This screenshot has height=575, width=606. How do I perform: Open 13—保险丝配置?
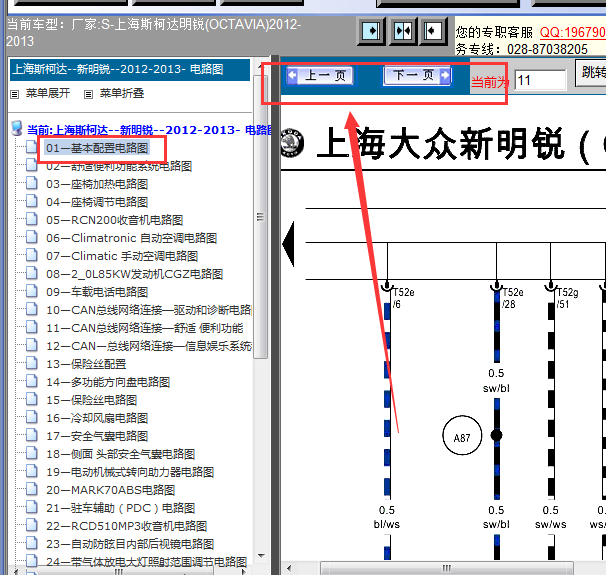point(86,364)
